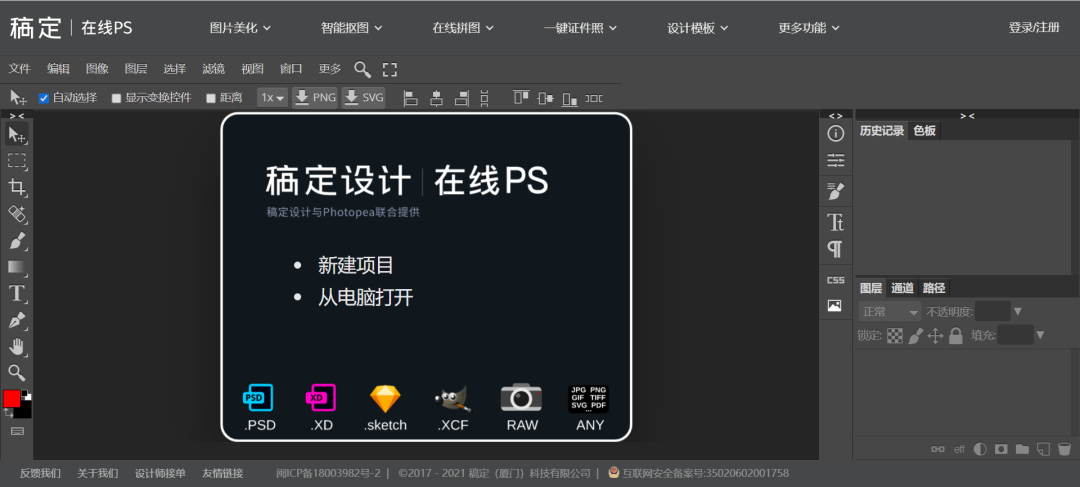This screenshot has height=487, width=1080.
Task: Click the search magnifier in the menu bar
Action: 362,69
